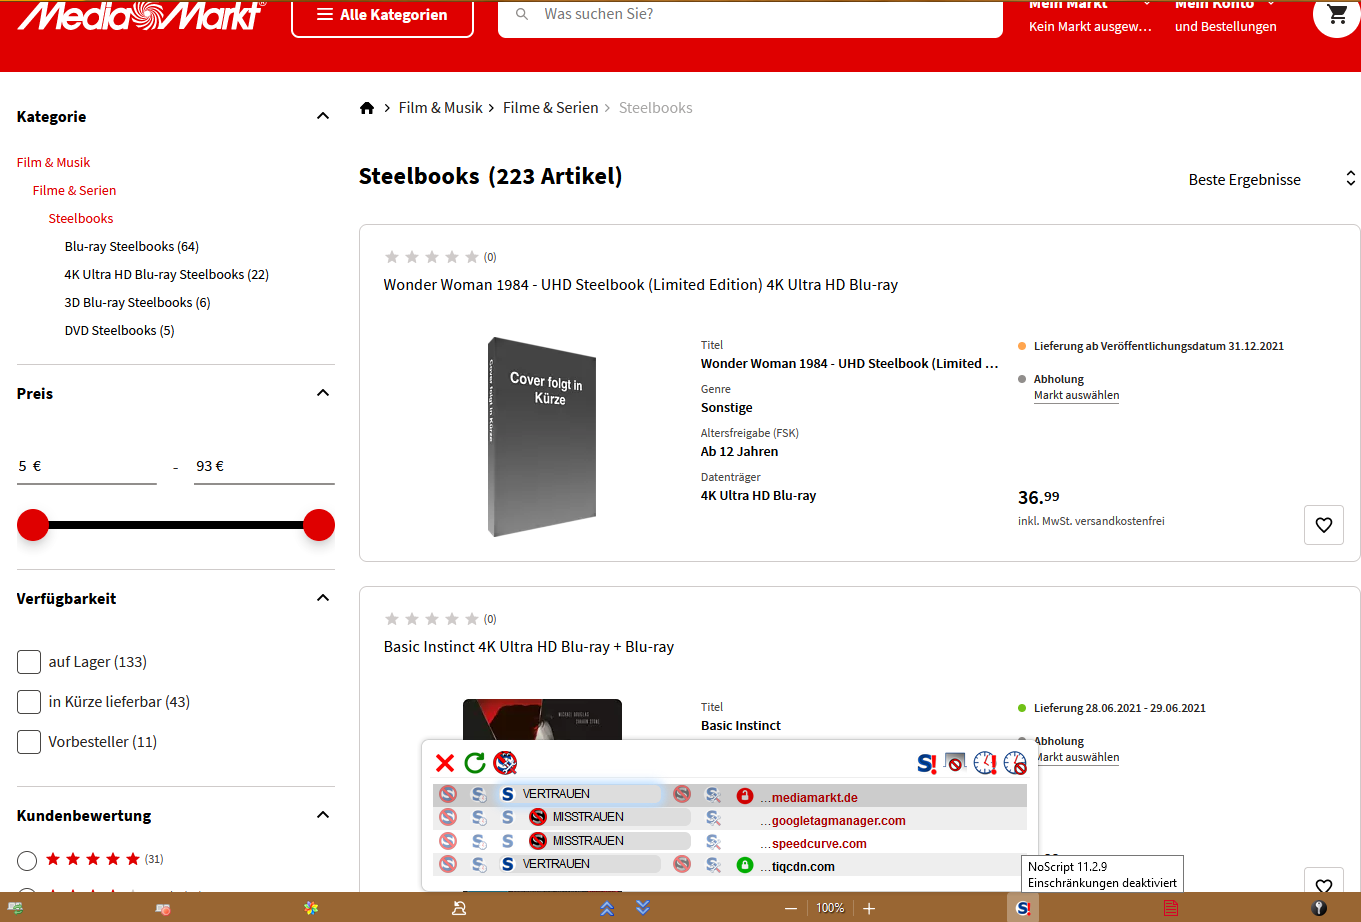Open custom permissions for googletagmanager.com

coord(713,818)
